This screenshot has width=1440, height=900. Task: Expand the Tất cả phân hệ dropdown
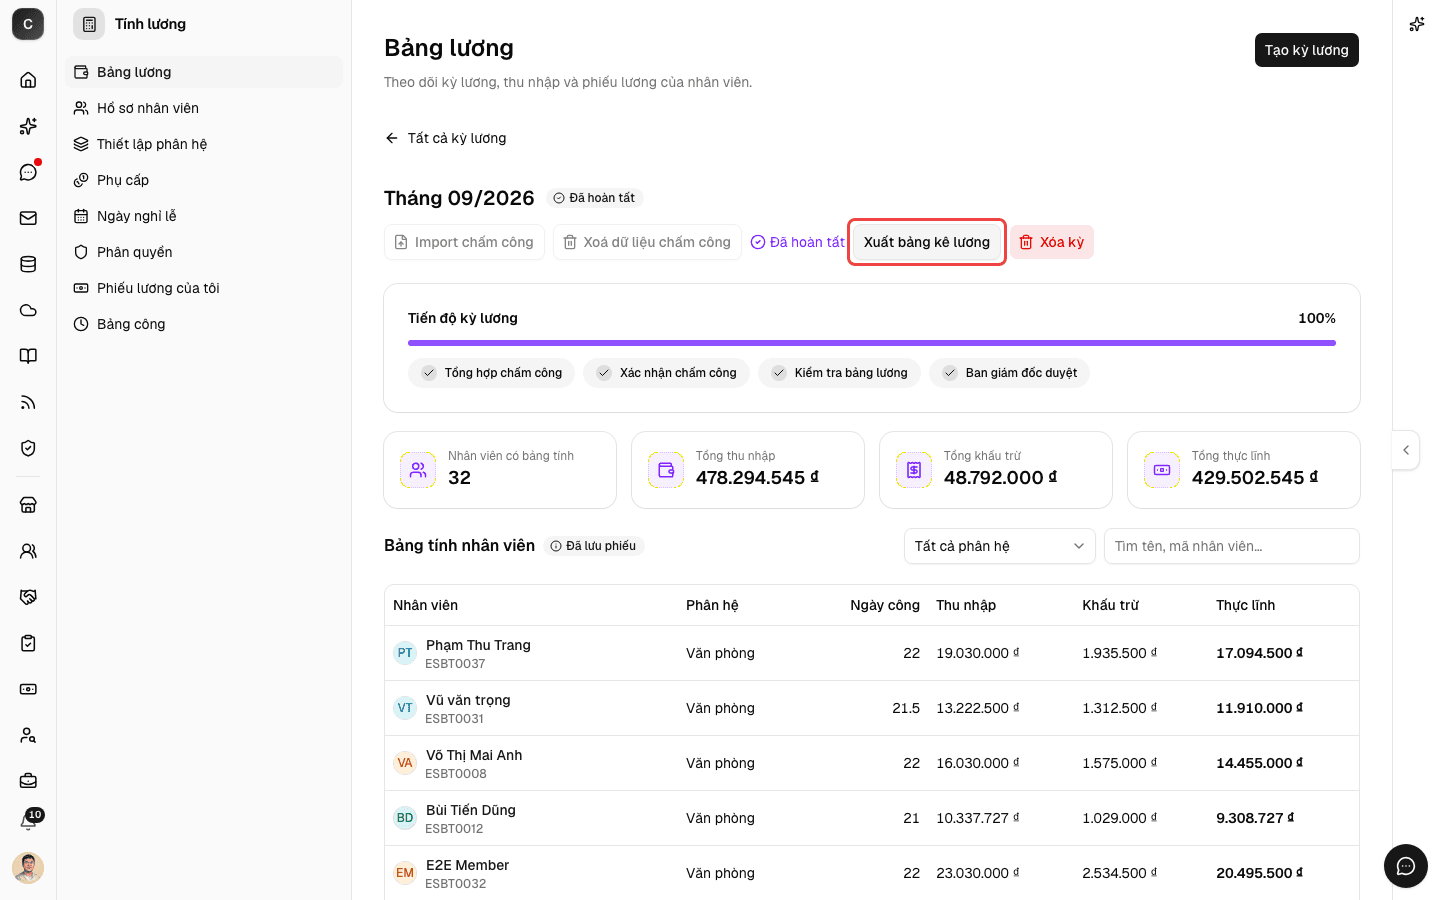click(x=1000, y=546)
